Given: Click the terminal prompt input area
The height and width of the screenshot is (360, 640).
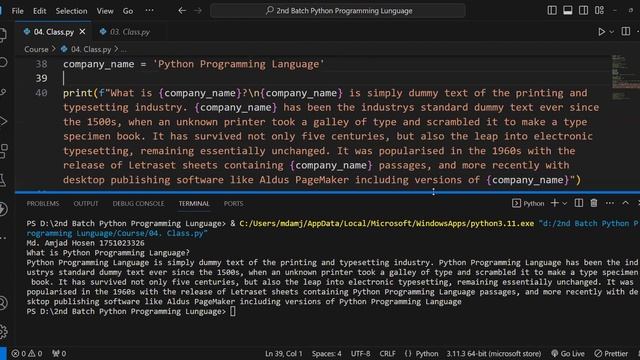Looking at the screenshot, I should click(233, 311).
